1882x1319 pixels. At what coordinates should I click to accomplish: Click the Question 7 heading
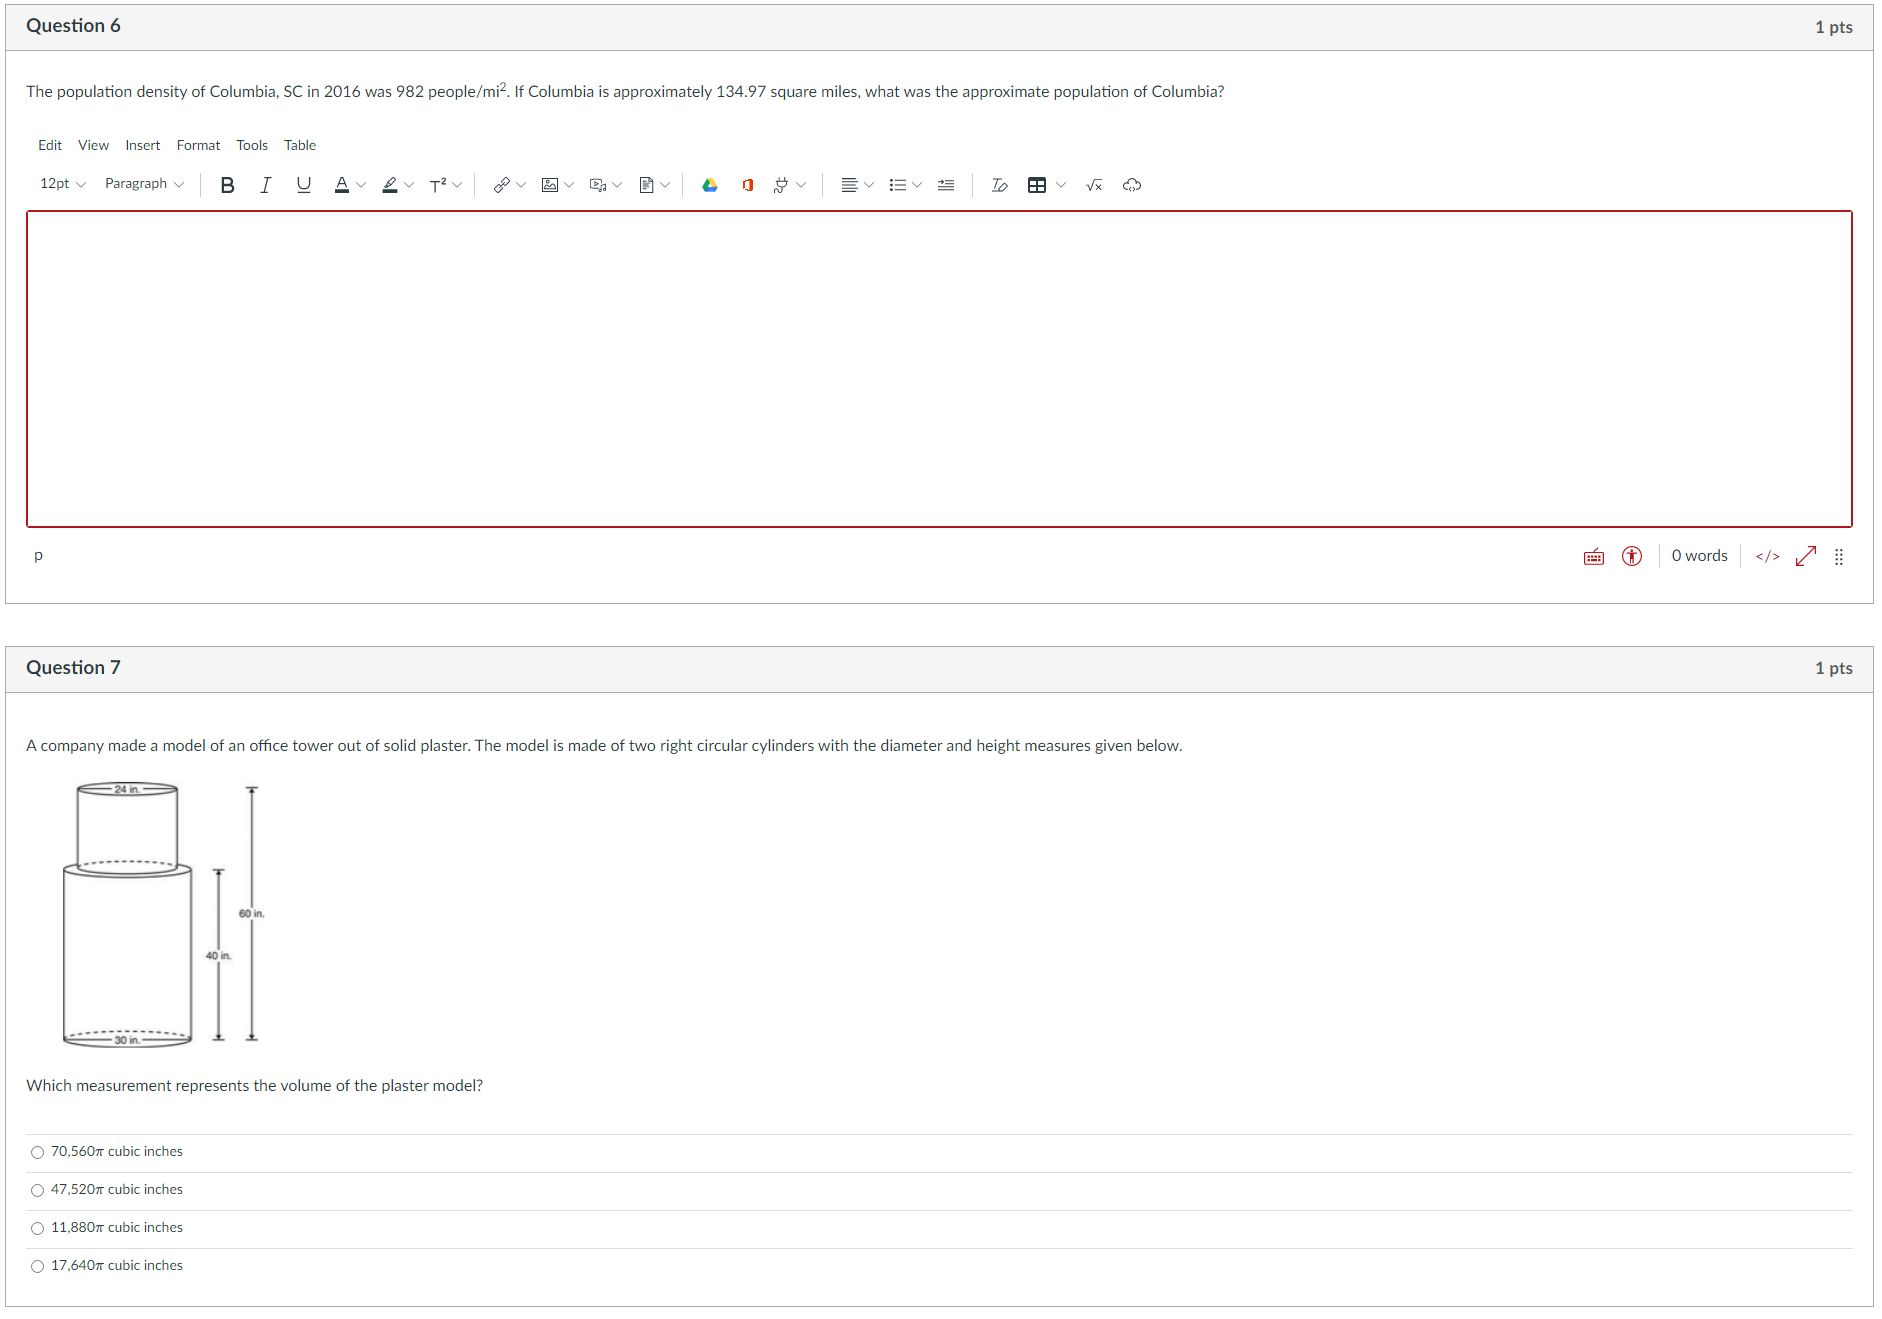(73, 668)
